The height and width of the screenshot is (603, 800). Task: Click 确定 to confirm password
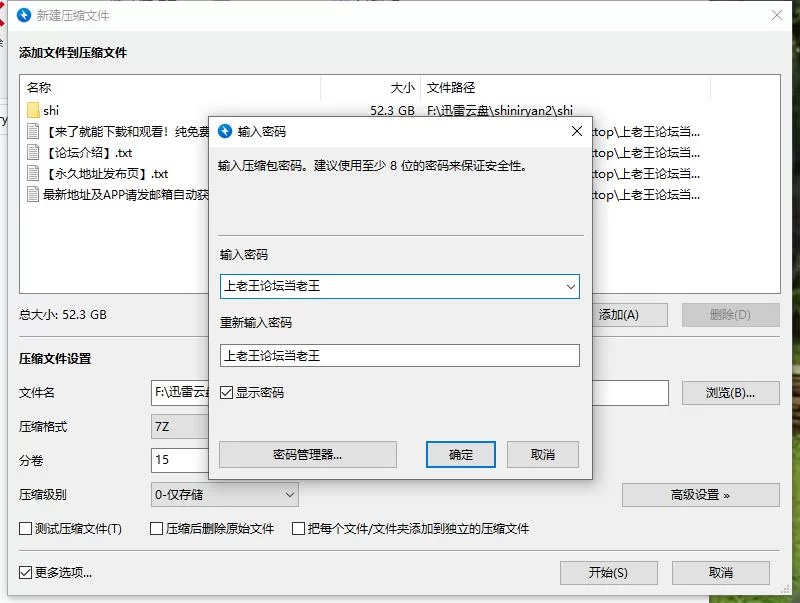click(461, 454)
